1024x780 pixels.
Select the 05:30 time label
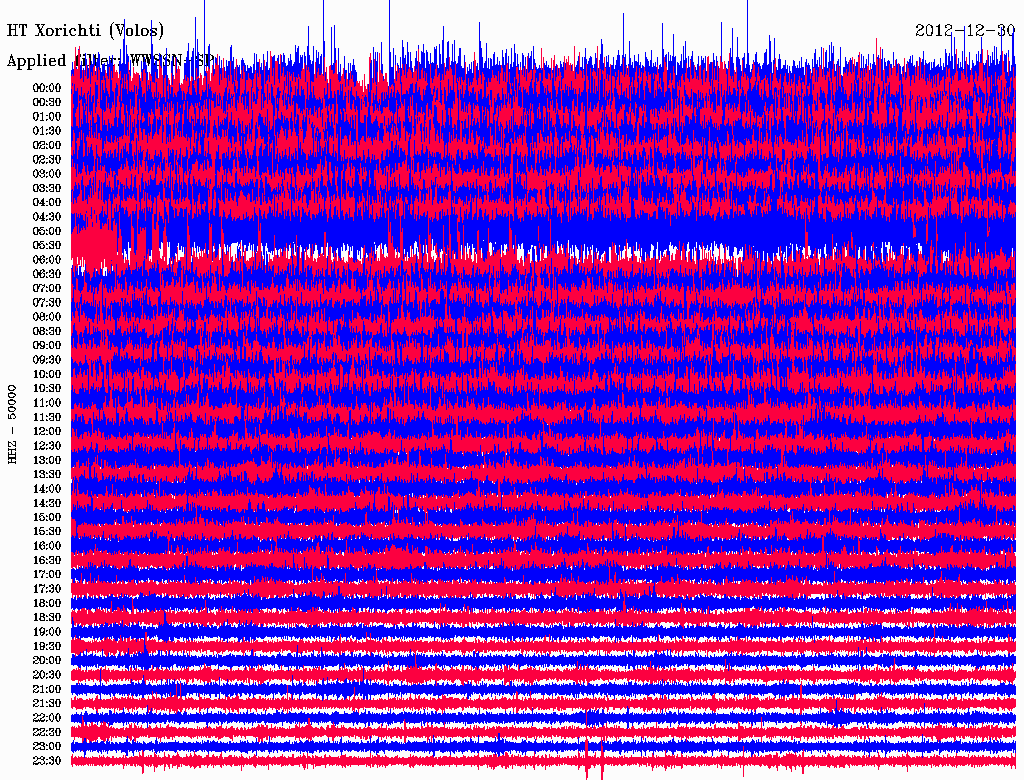tap(47, 246)
